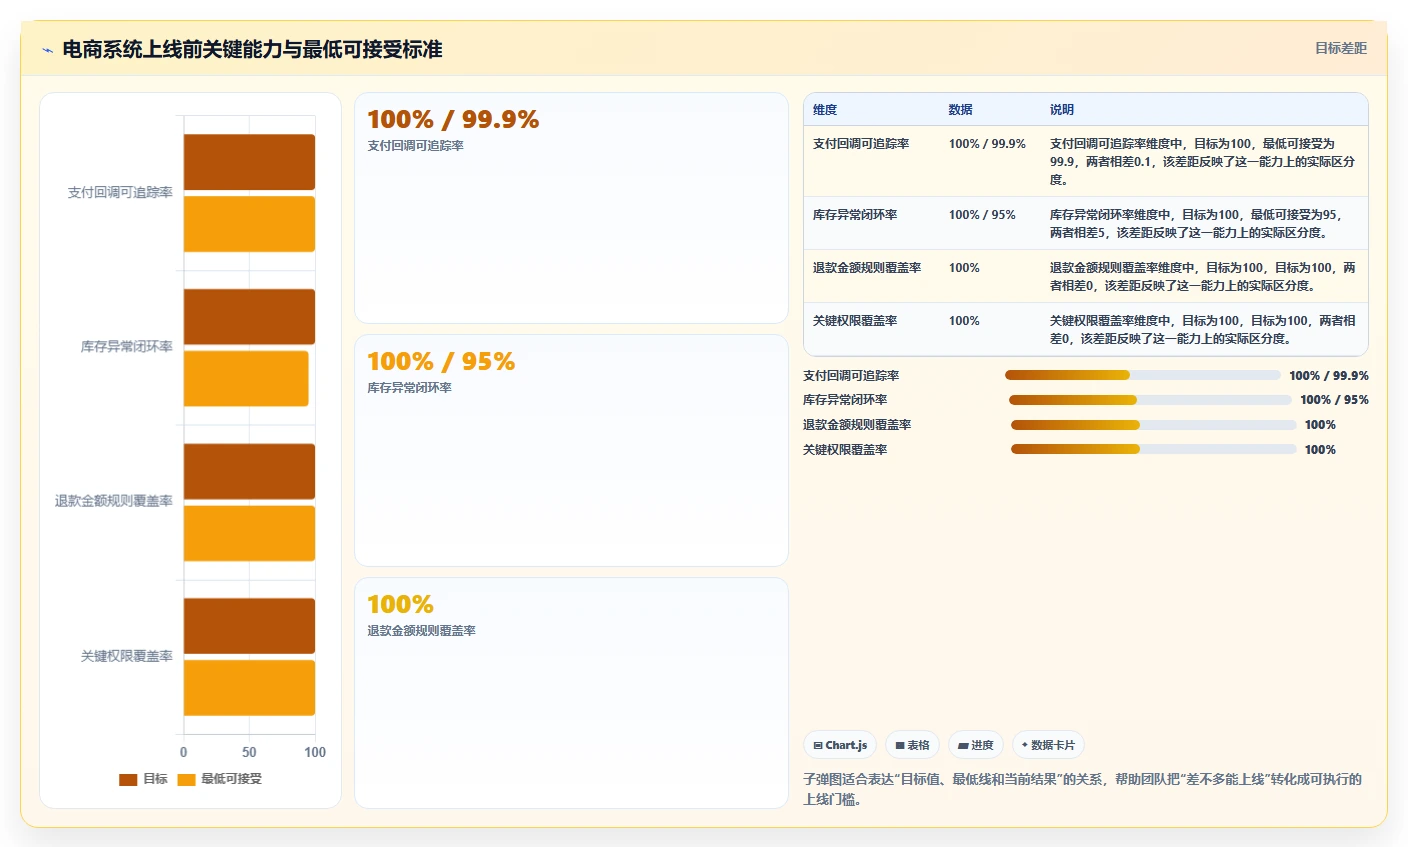Click the card value 100% / 95%
The image size is (1408, 847).
[x=441, y=361]
